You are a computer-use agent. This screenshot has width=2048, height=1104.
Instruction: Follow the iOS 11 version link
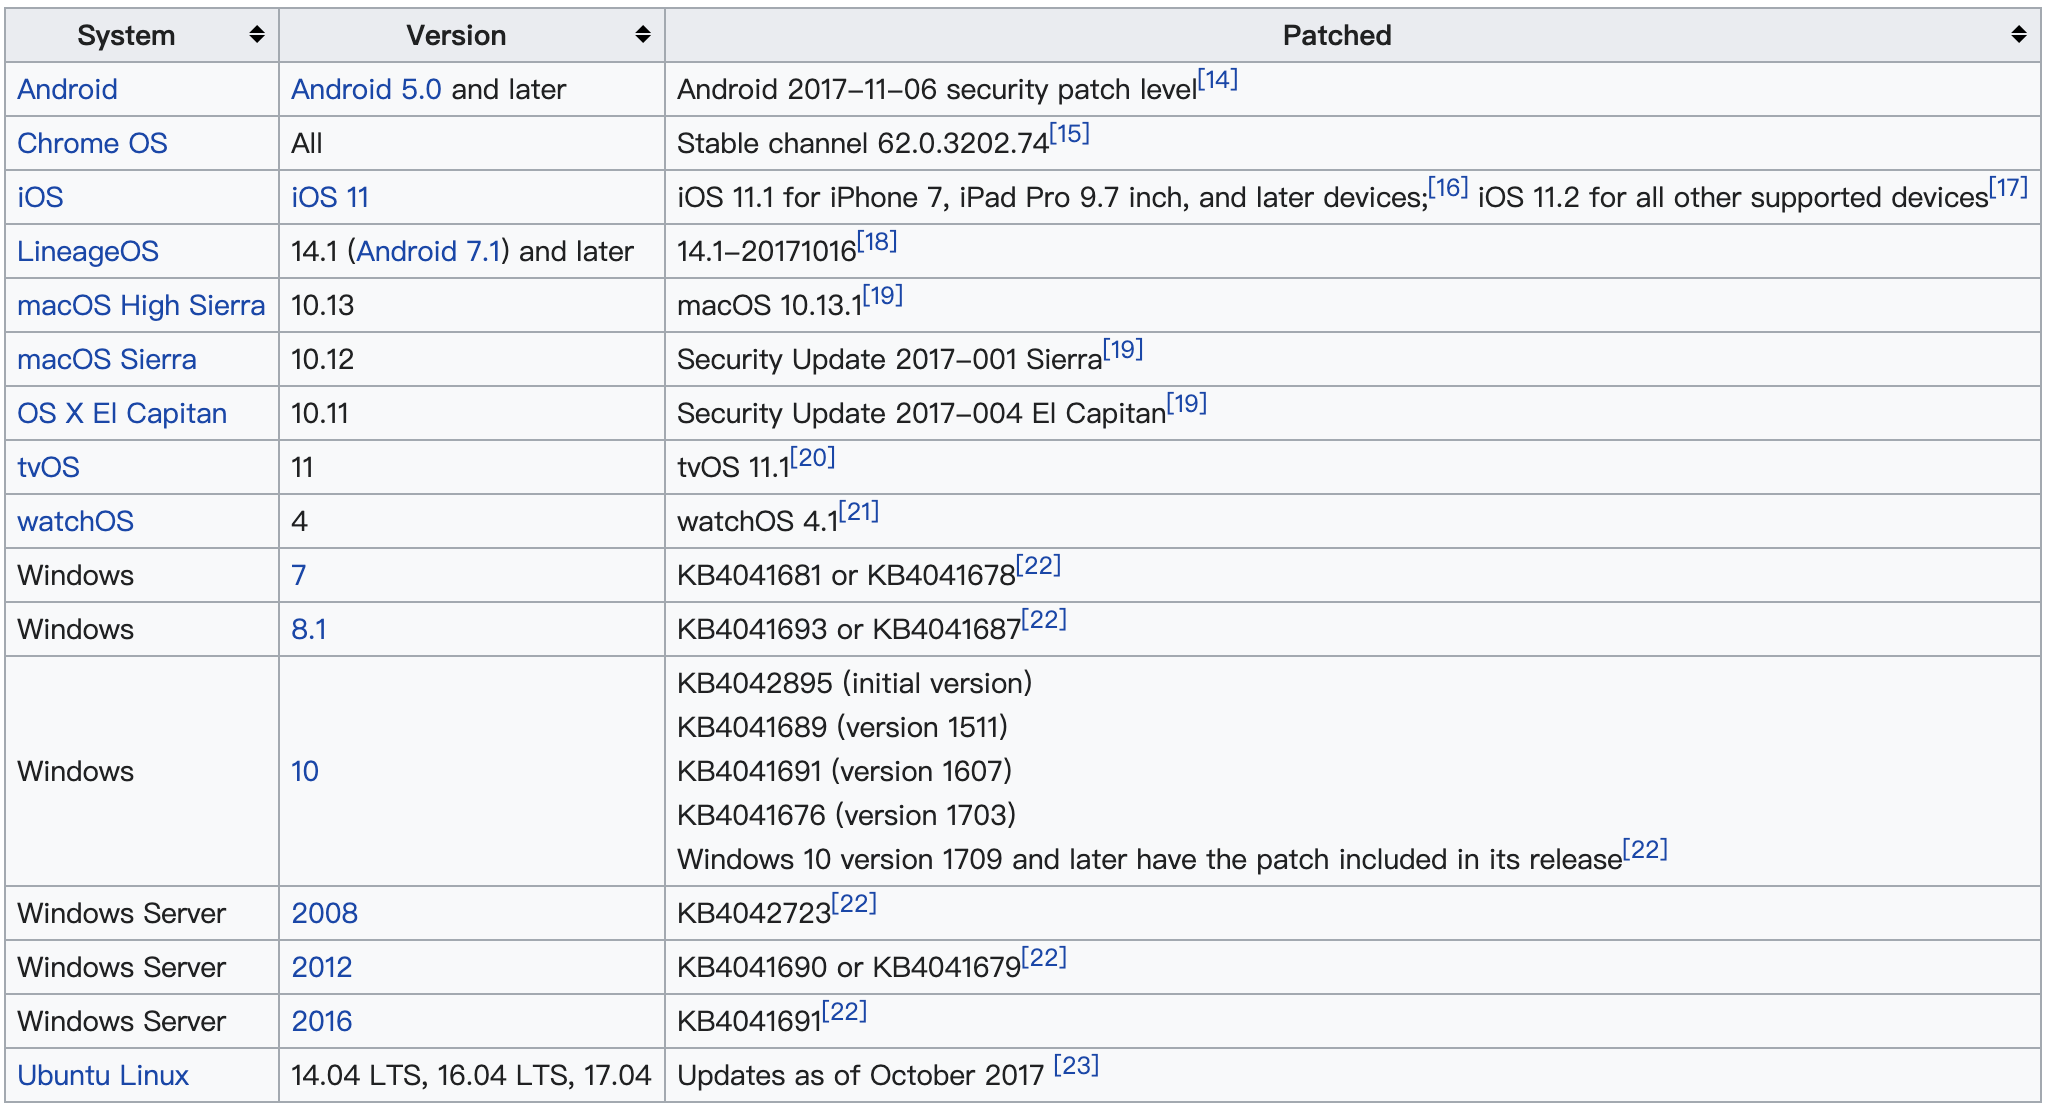coord(330,197)
